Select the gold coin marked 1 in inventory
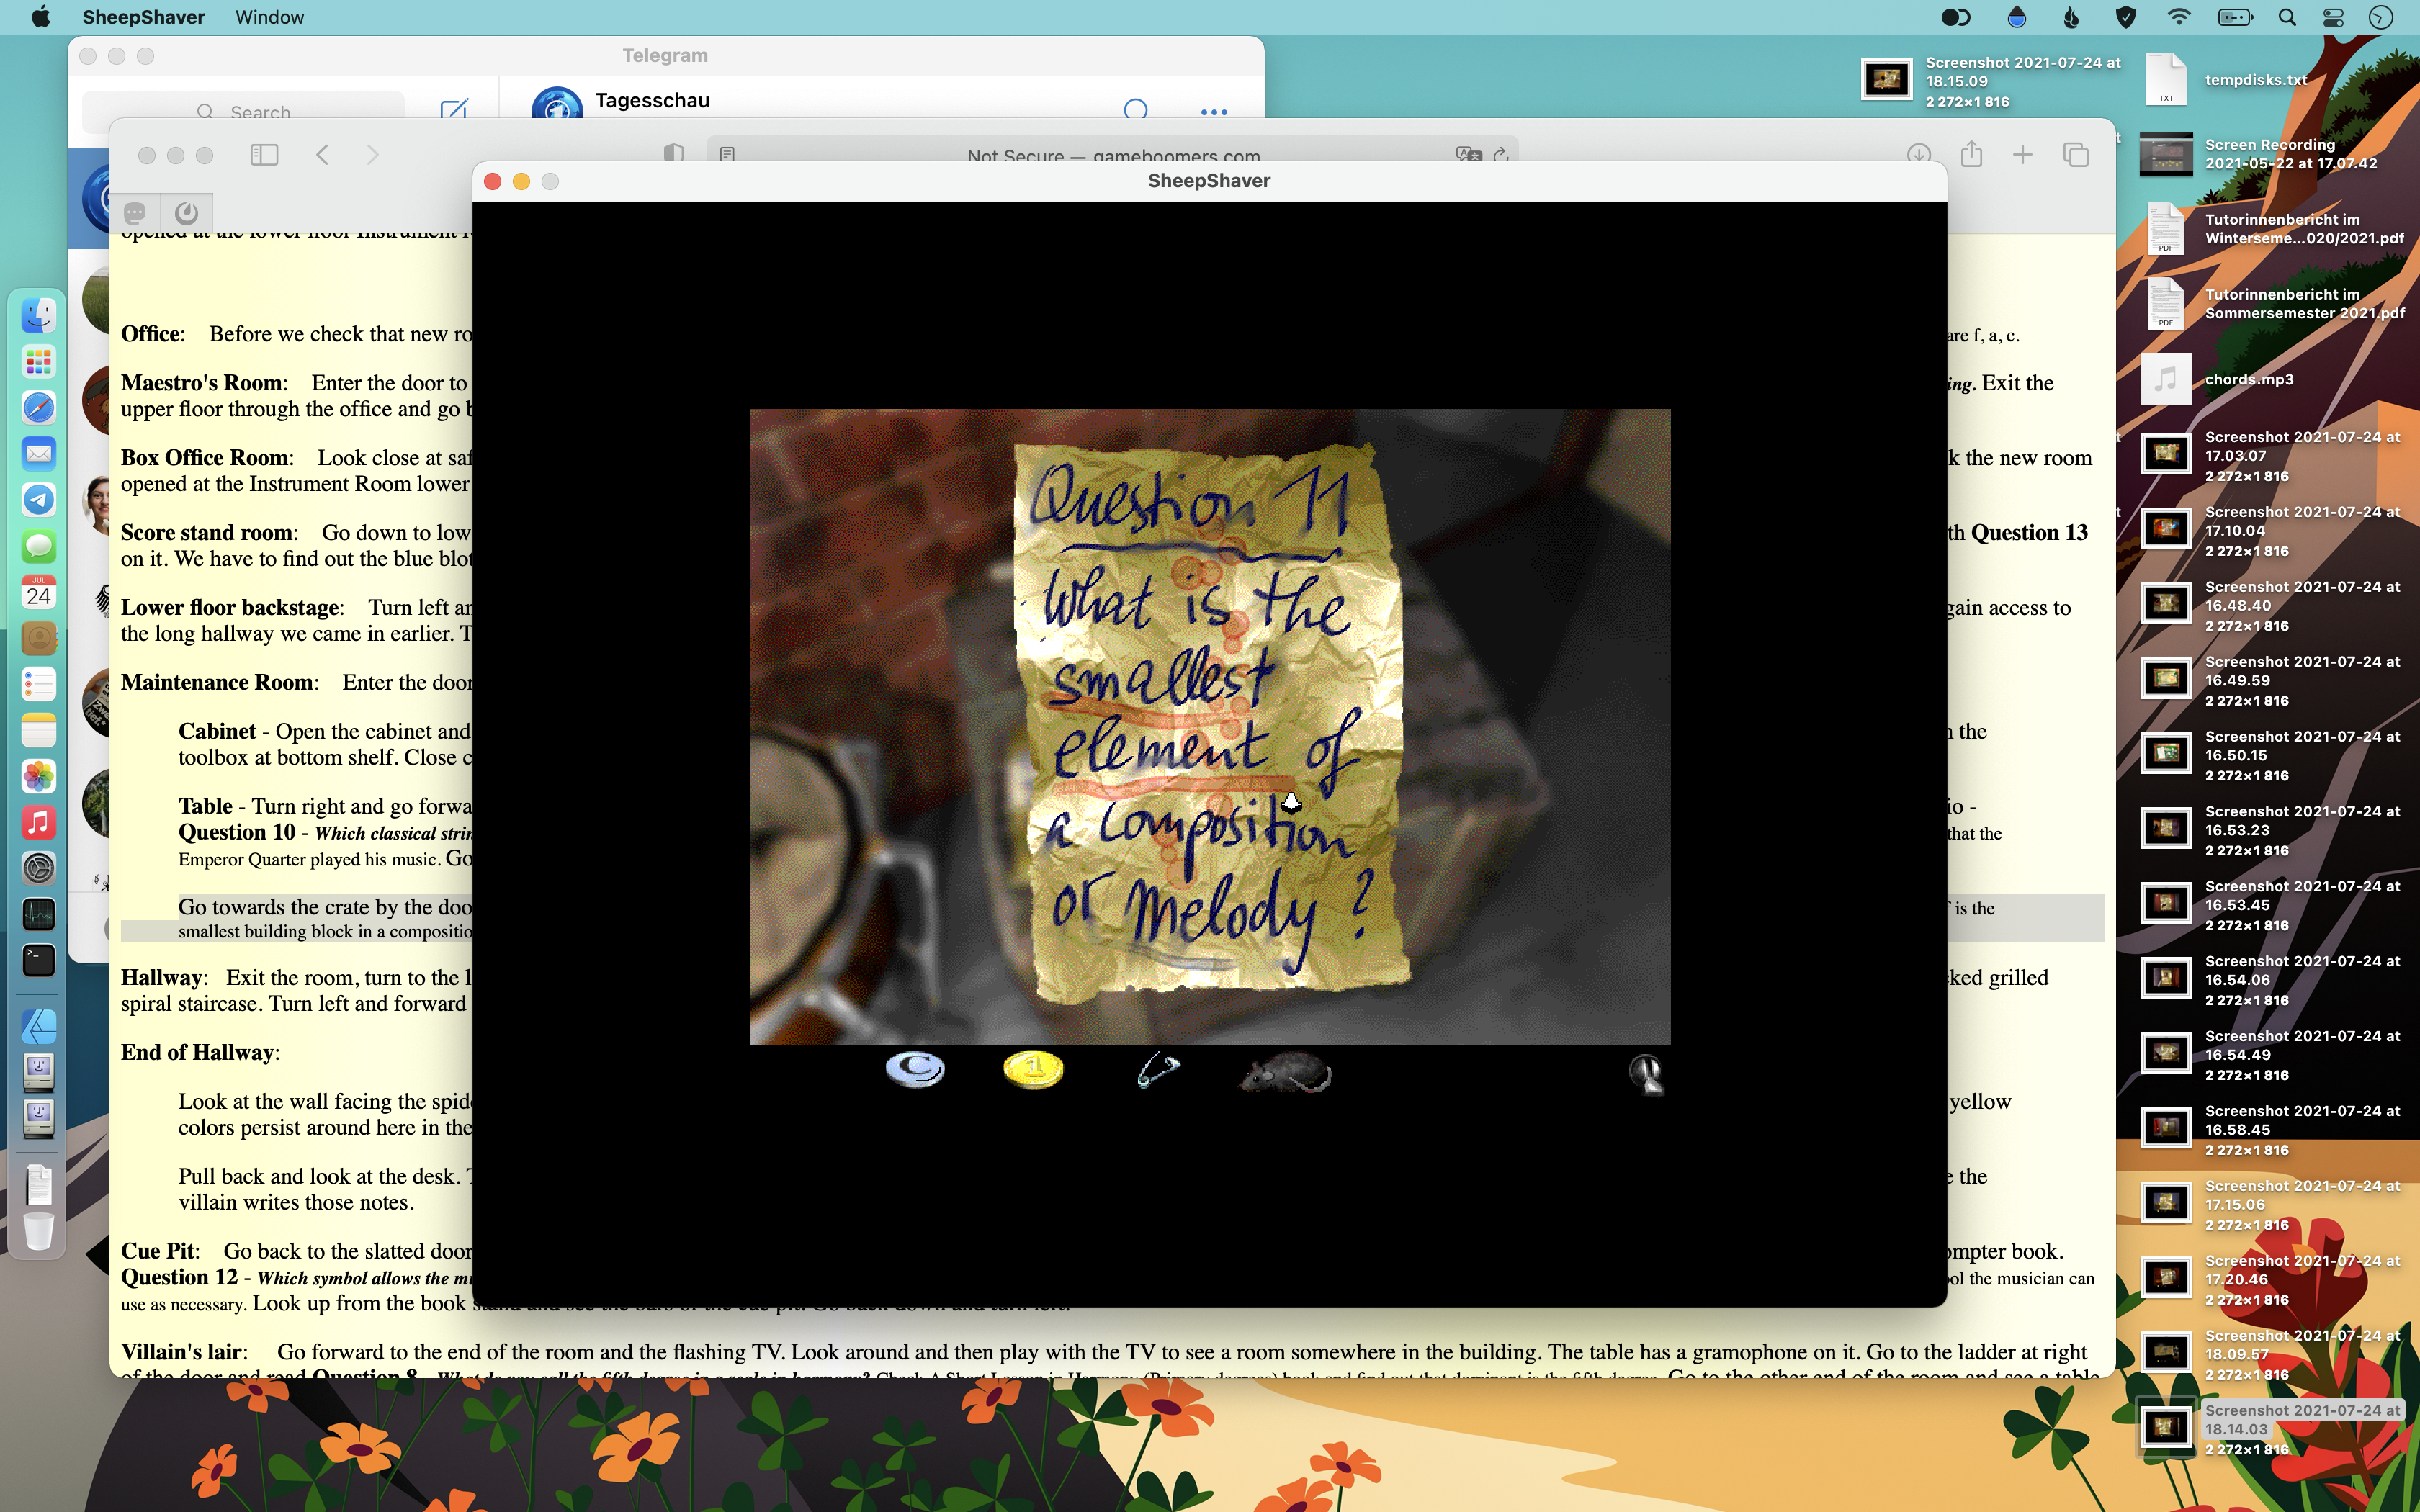2420x1512 pixels. pyautogui.click(x=1033, y=1069)
